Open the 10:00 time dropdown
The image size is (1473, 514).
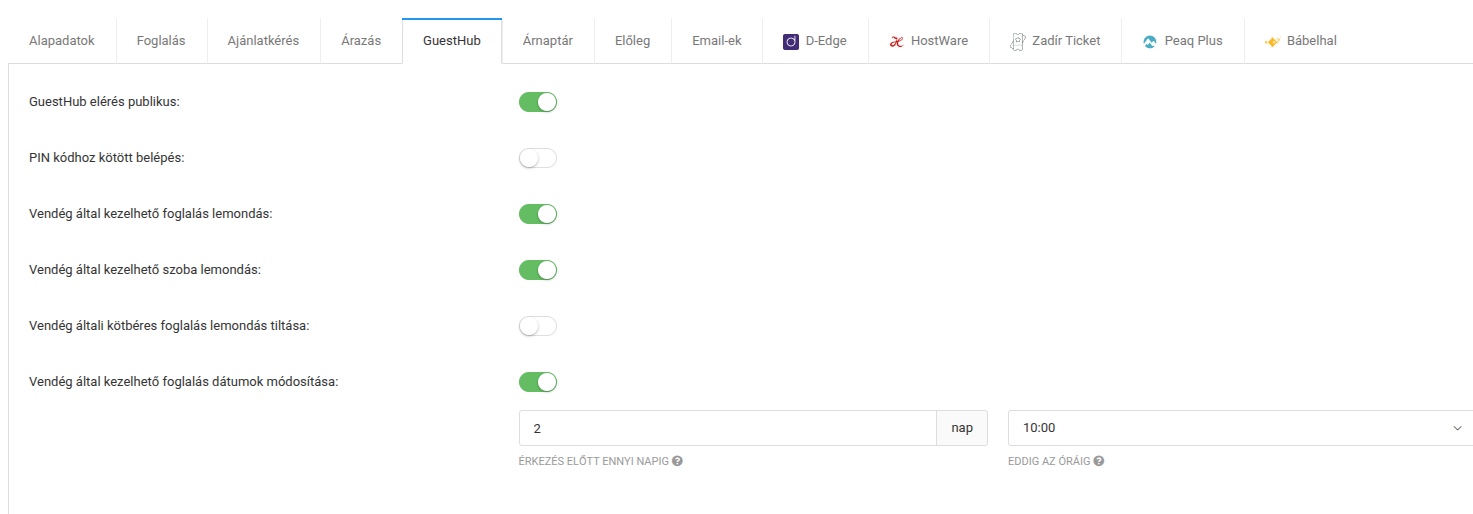click(x=1240, y=428)
